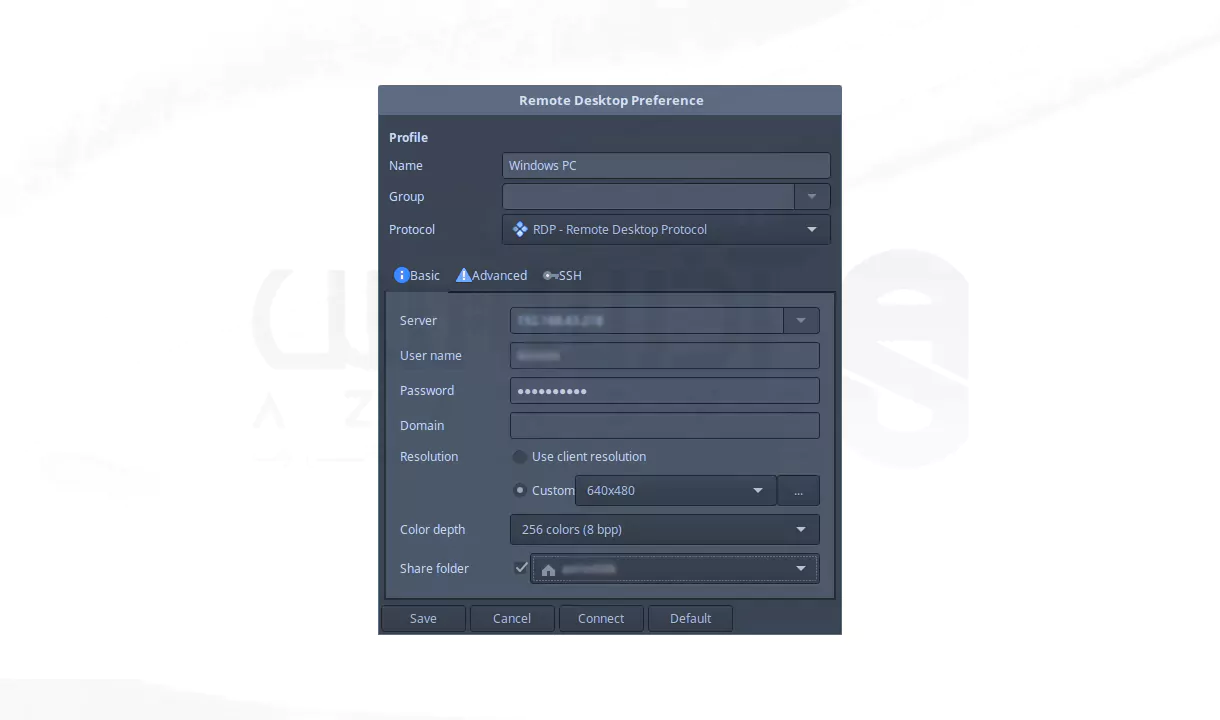Expand the Server history dropdown arrow
Image resolution: width=1220 pixels, height=720 pixels.
point(801,321)
